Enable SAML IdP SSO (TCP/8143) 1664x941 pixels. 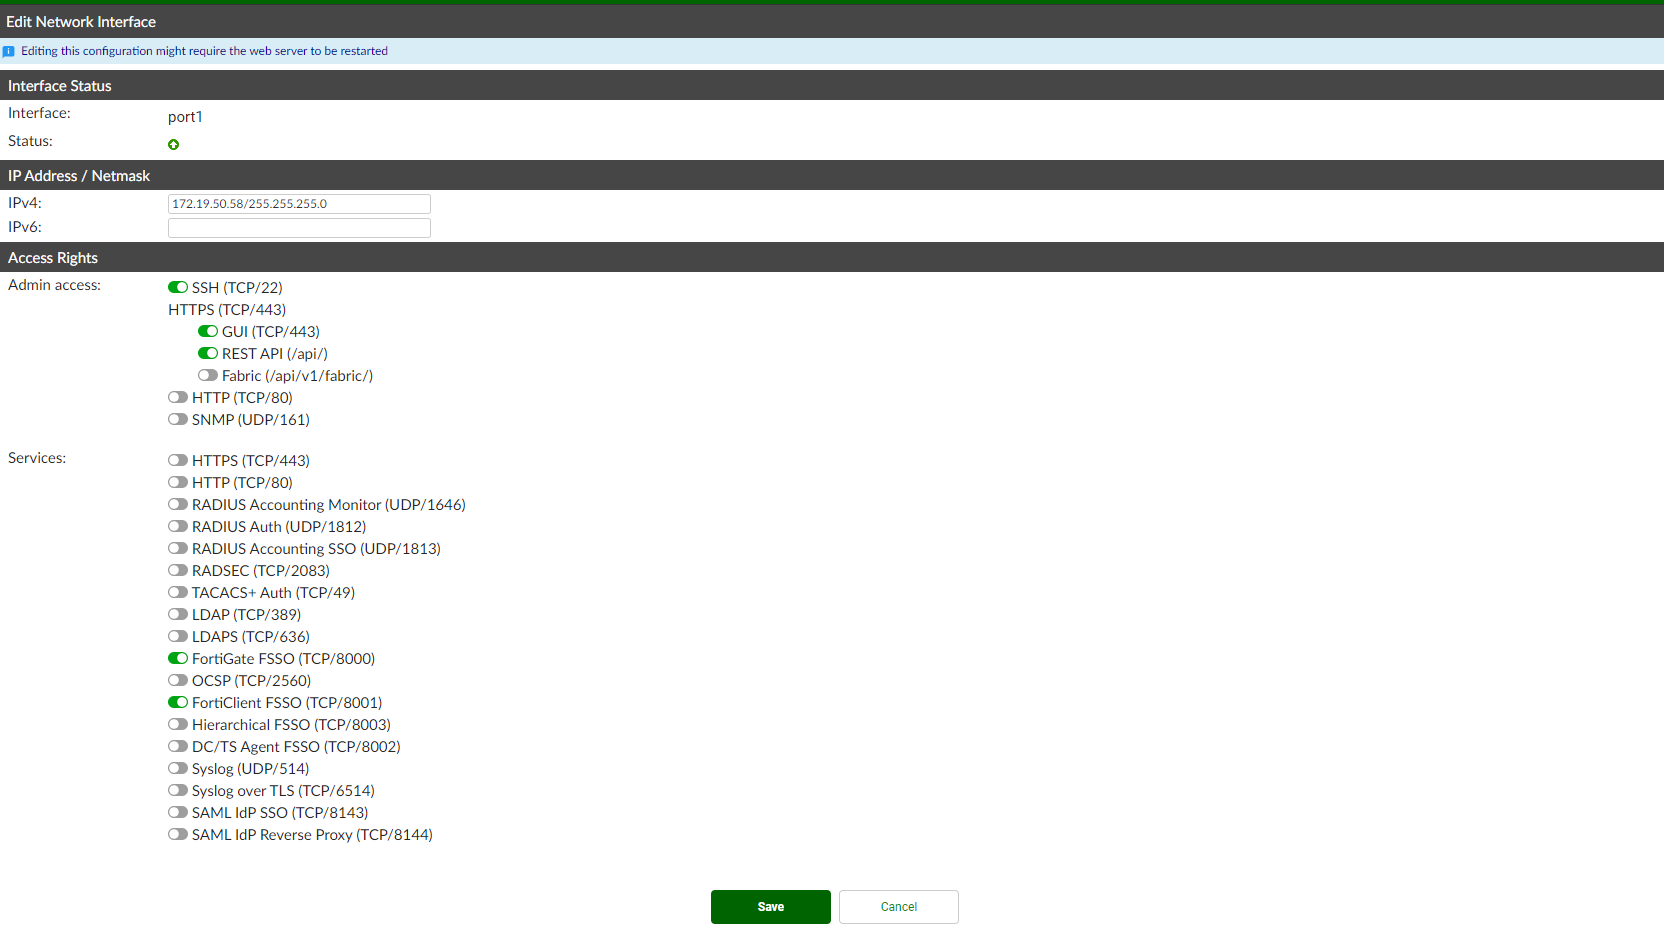point(178,812)
